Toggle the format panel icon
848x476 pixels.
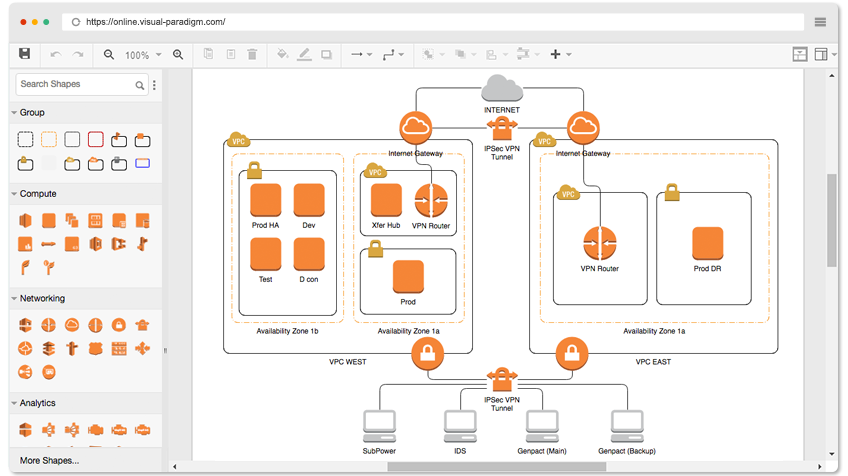821,54
